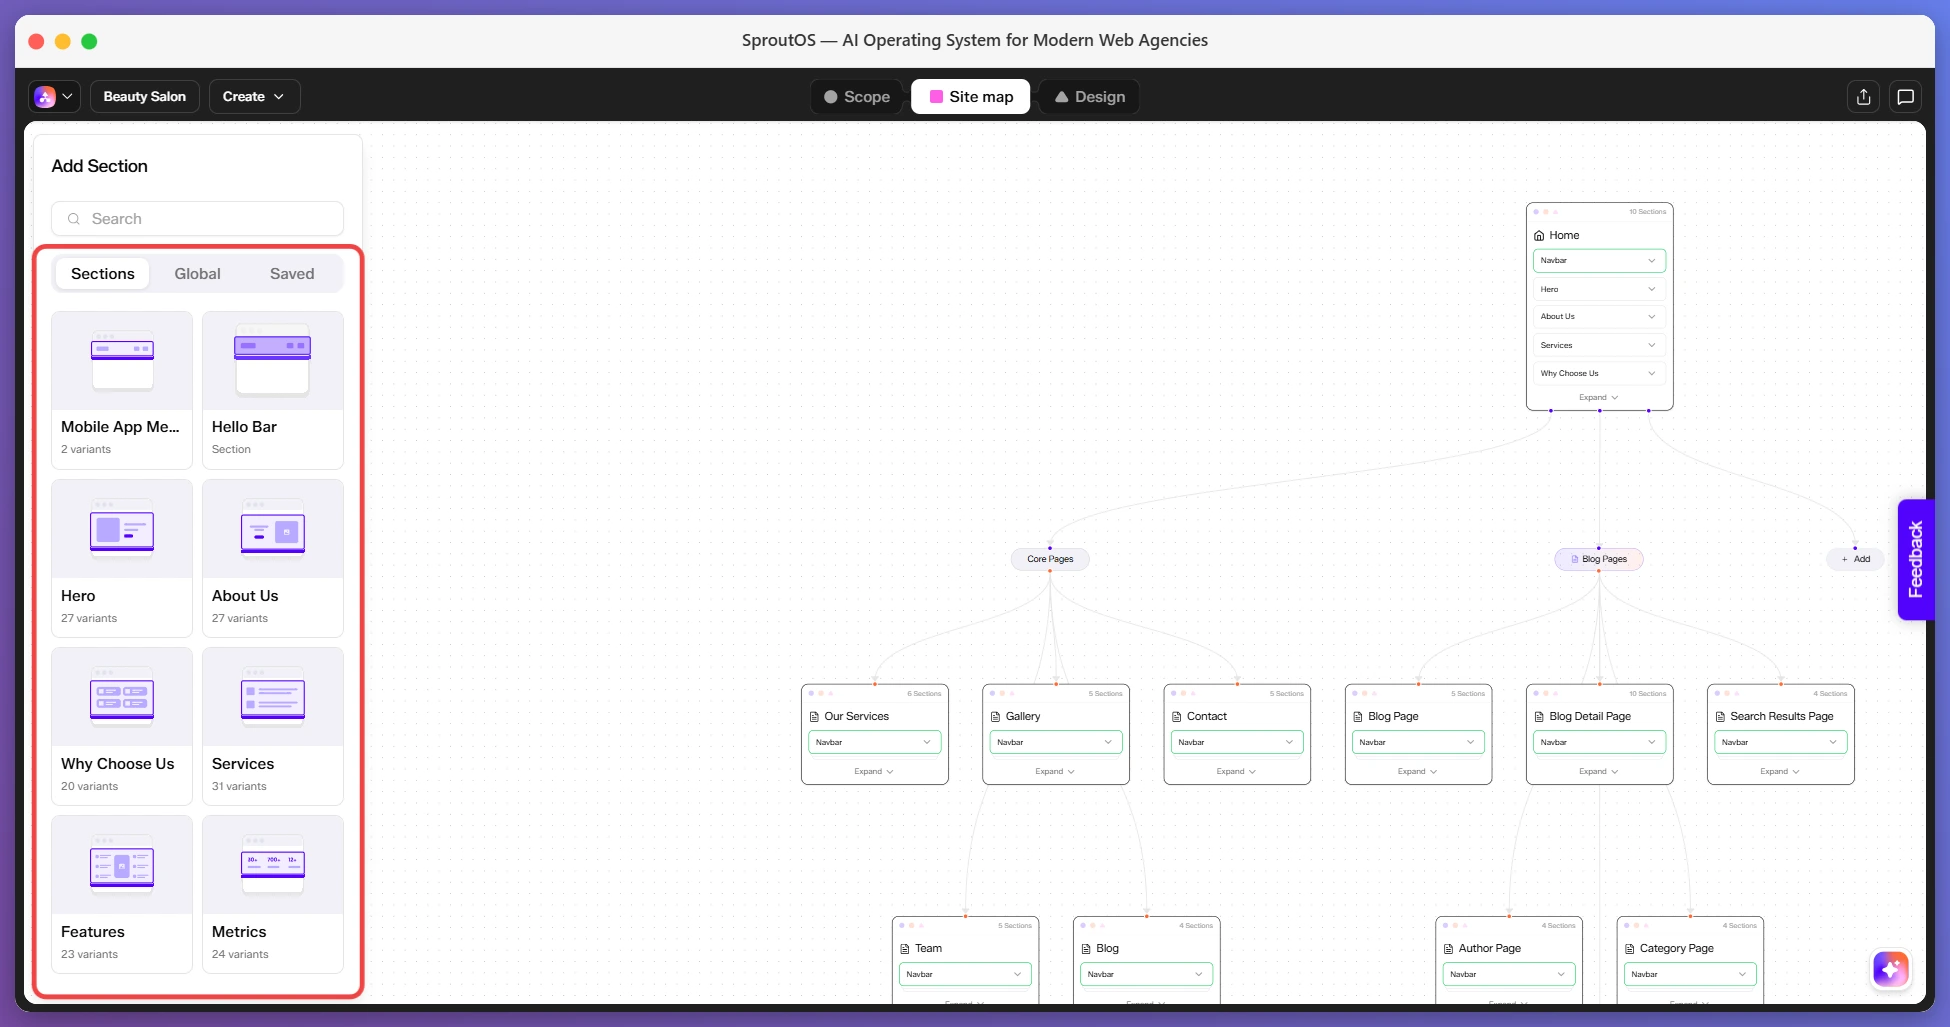Expand the Blog Detail Page sections
The image size is (1950, 1027).
point(1598,772)
